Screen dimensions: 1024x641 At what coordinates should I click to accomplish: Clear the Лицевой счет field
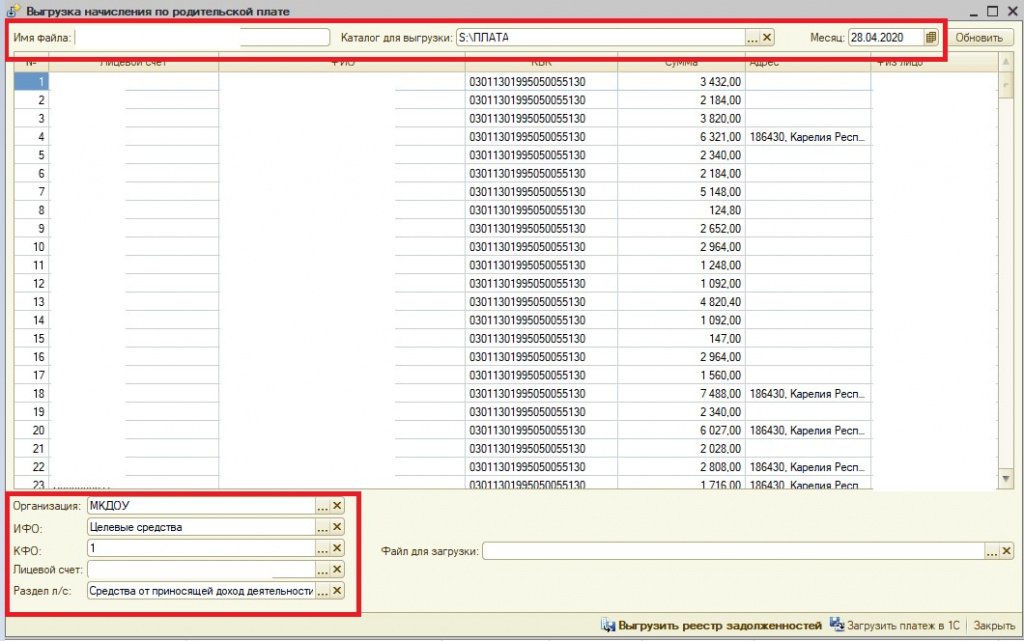[337, 569]
